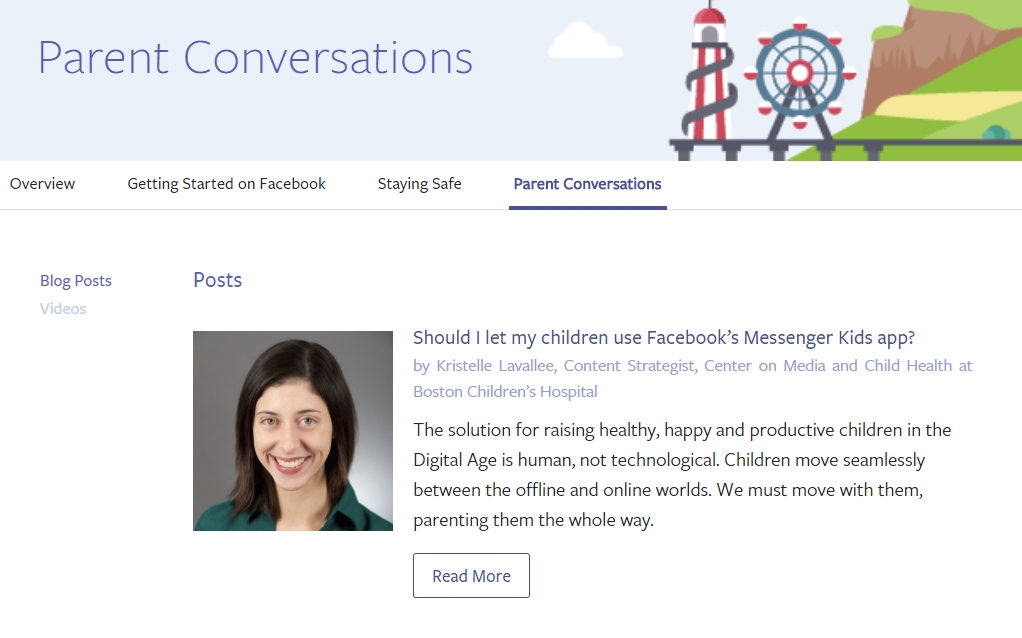Viewport: 1022px width, 638px height.
Task: Click the Posts section heading
Action: click(218, 280)
